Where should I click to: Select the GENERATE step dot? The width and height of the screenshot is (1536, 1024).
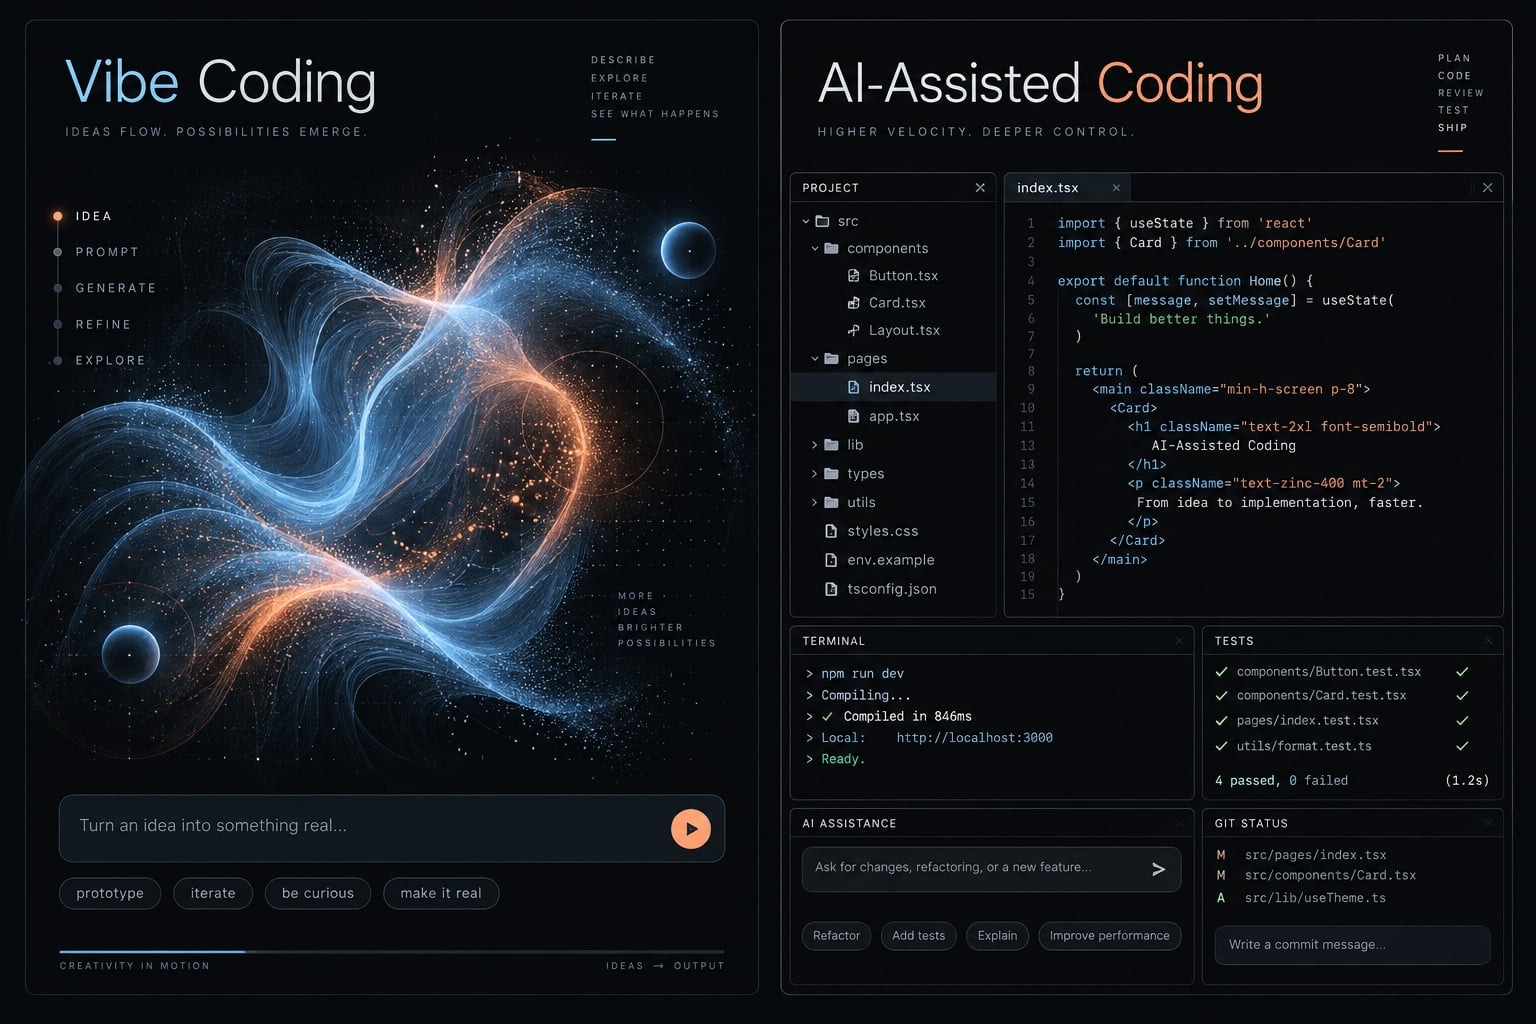point(57,288)
